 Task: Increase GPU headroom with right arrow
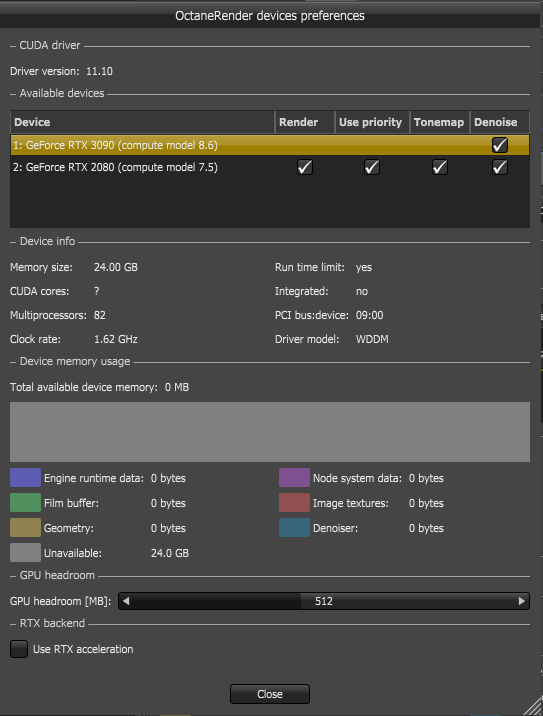tap(522, 601)
